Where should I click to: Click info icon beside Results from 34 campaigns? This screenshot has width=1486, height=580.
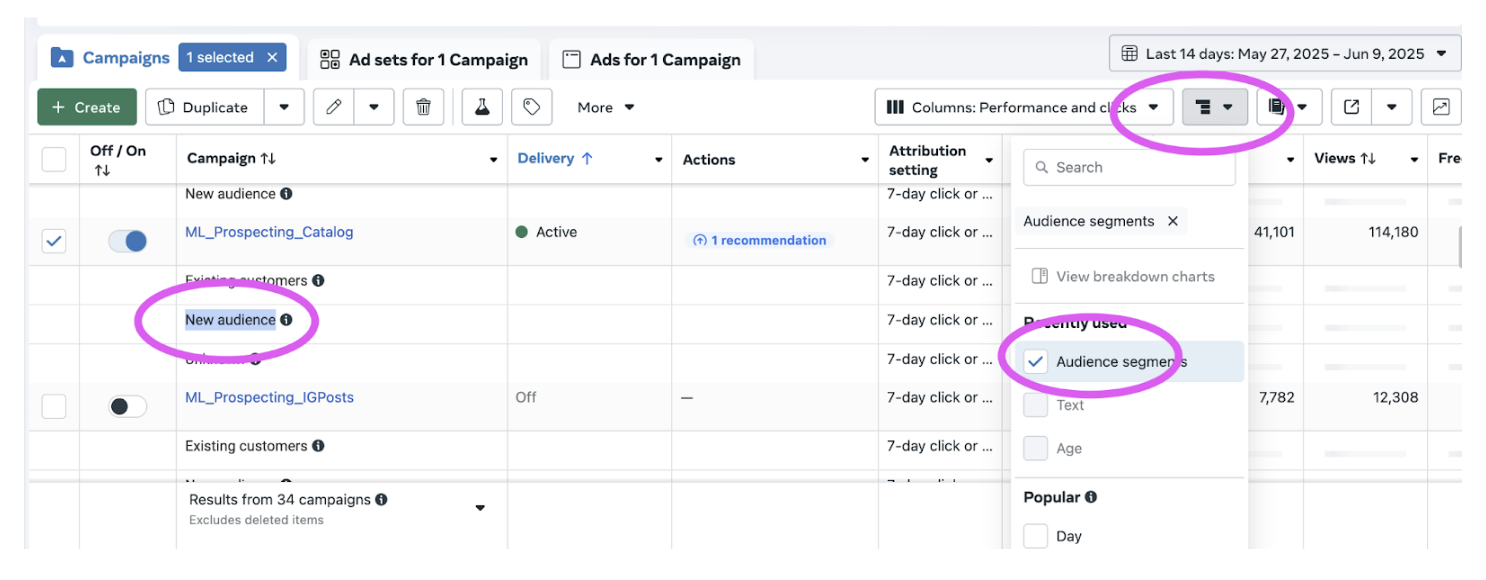pyautogui.click(x=382, y=499)
